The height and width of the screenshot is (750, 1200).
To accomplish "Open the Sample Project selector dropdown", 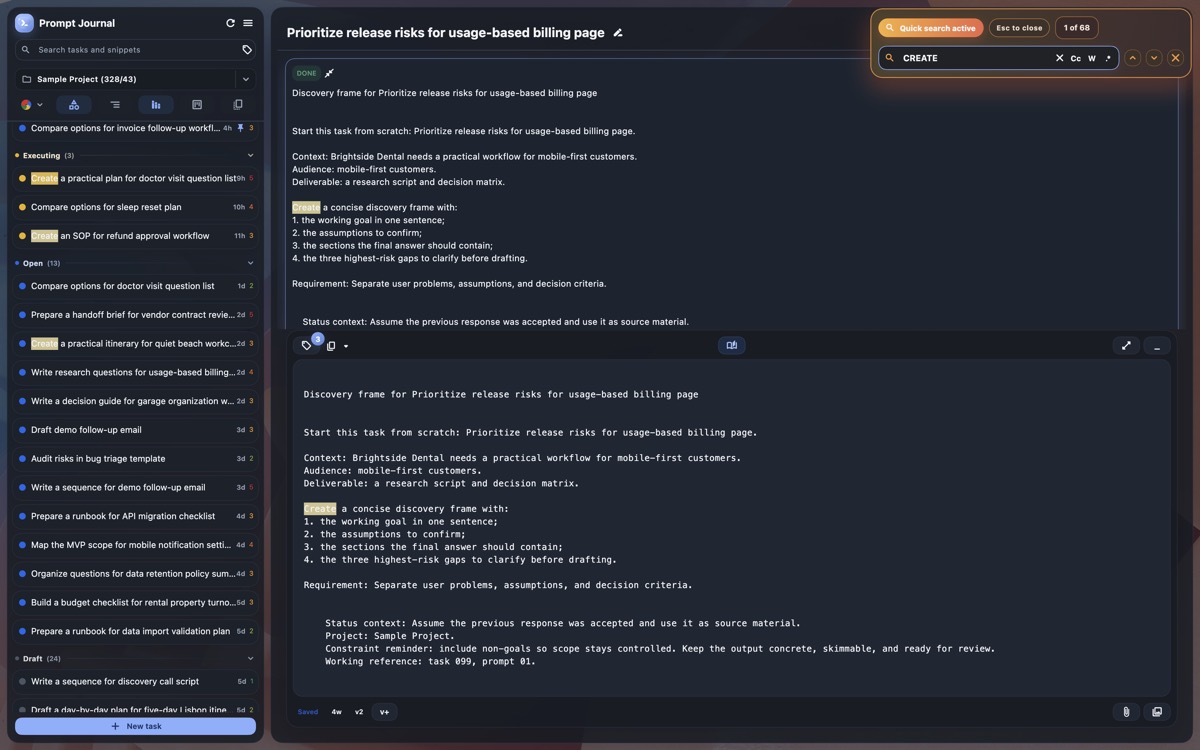I will pos(246,79).
